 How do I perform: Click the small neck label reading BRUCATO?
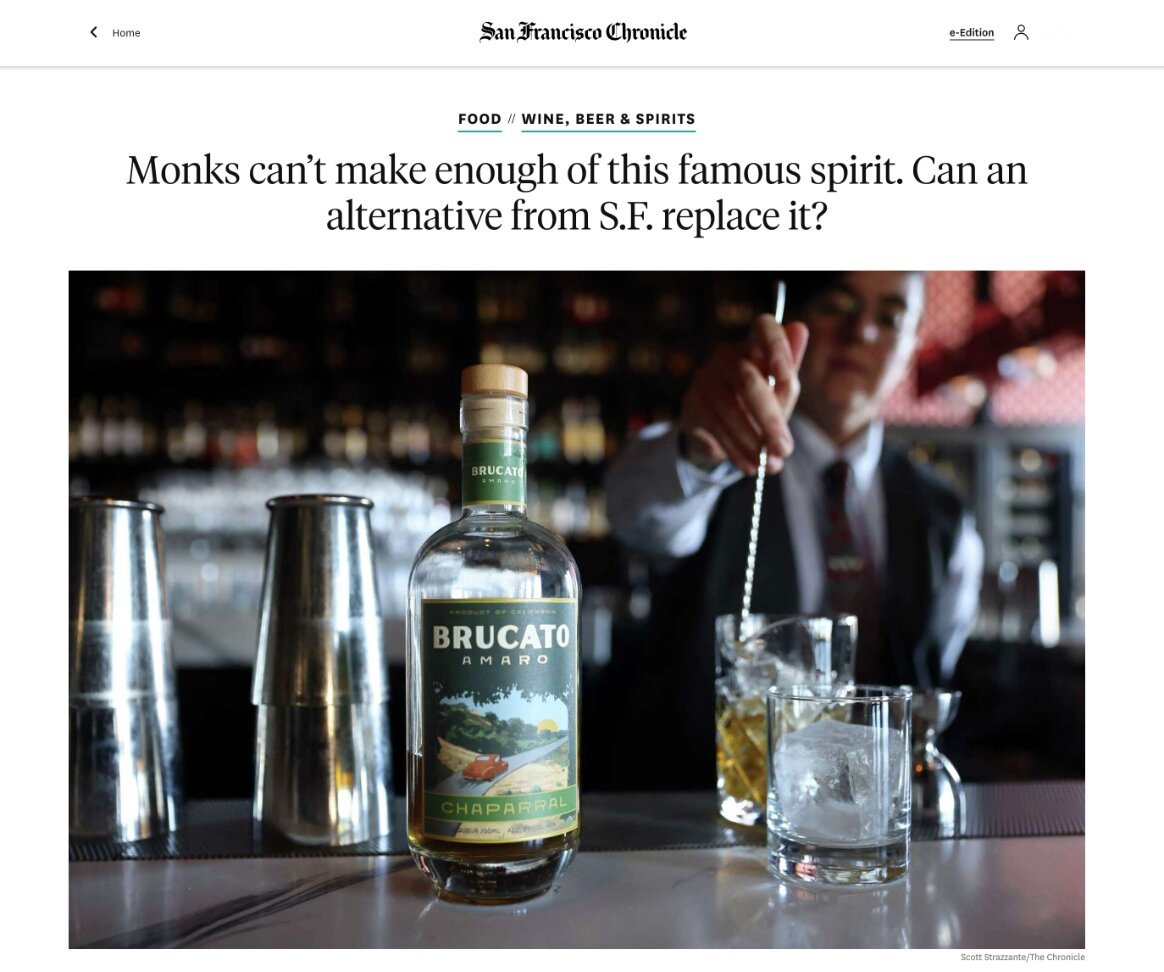coord(496,474)
